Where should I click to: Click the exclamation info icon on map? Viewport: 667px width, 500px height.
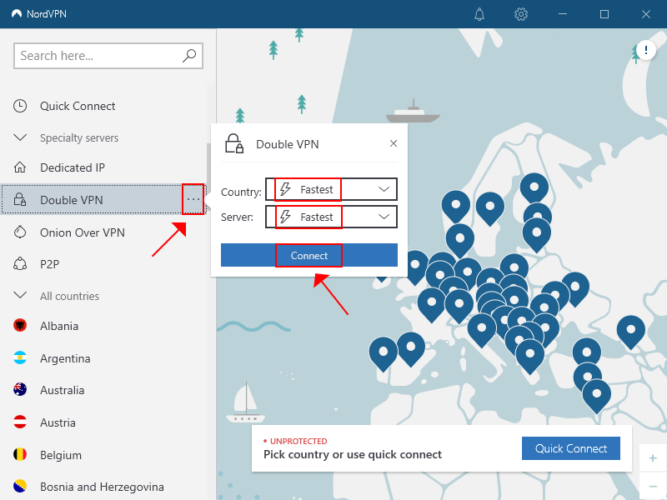coord(646,51)
